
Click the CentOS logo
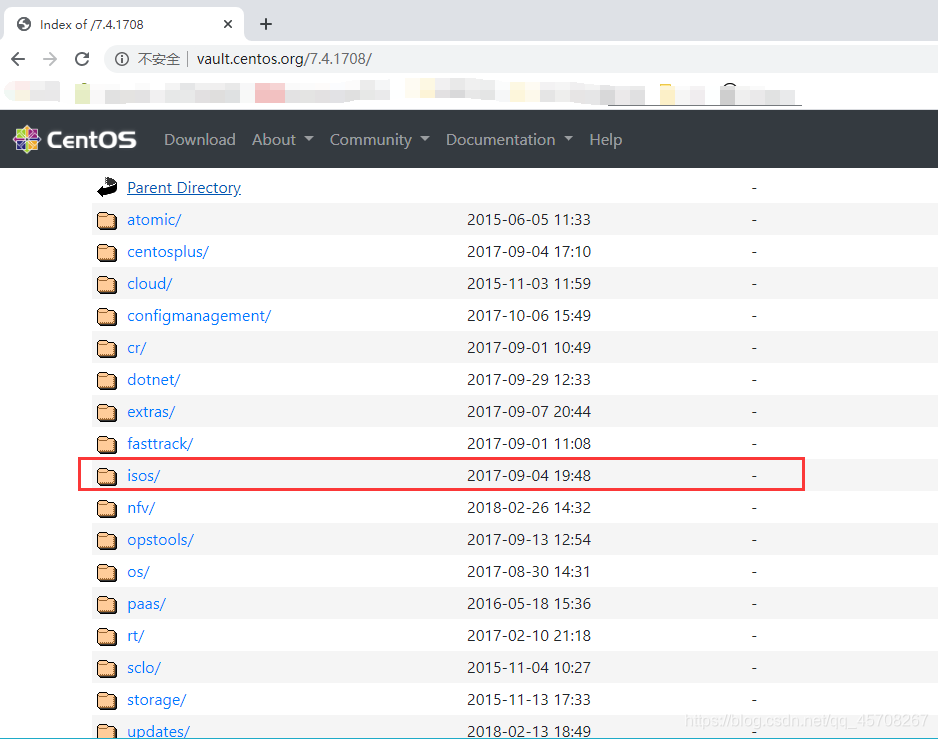click(75, 139)
